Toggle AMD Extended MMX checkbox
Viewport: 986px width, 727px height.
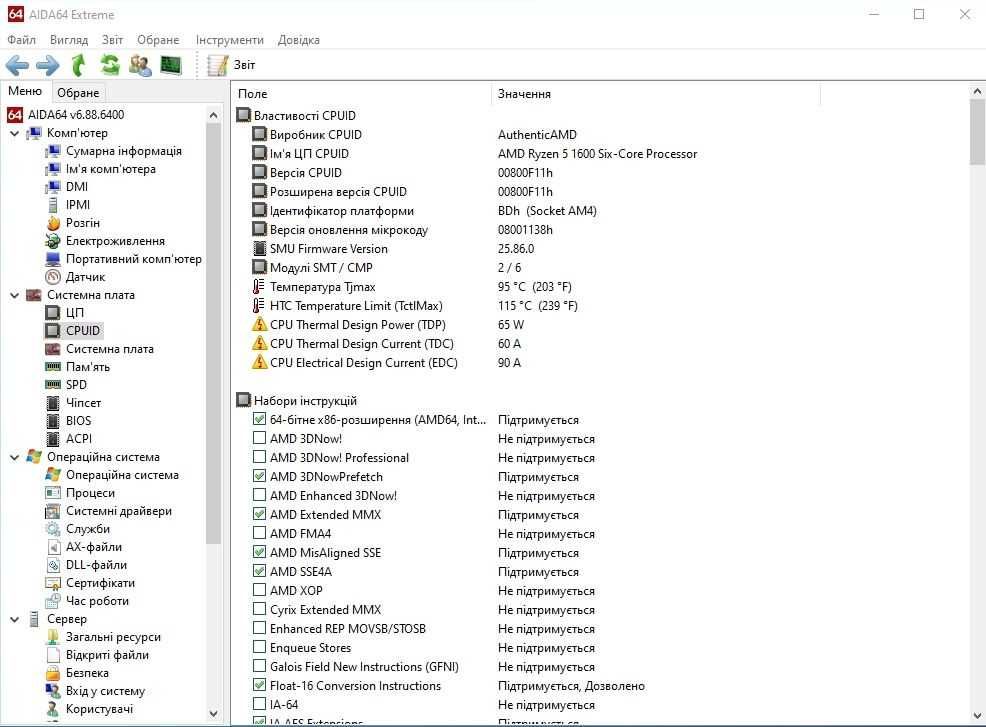coord(259,514)
